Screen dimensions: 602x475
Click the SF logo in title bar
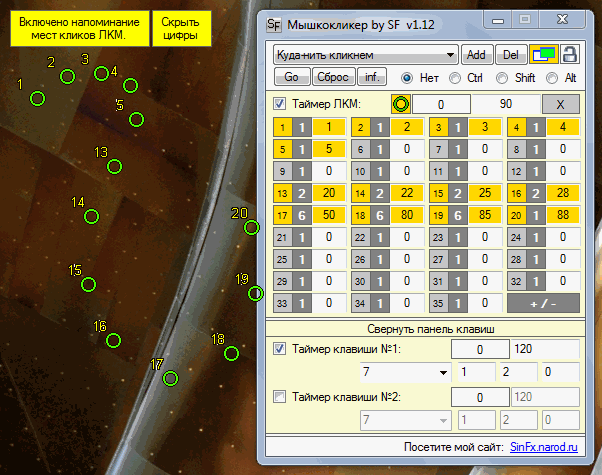coord(274,23)
